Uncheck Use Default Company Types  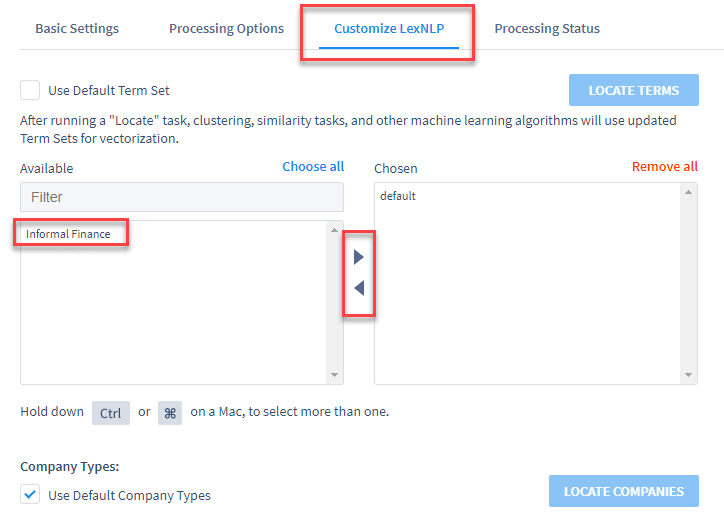30,494
